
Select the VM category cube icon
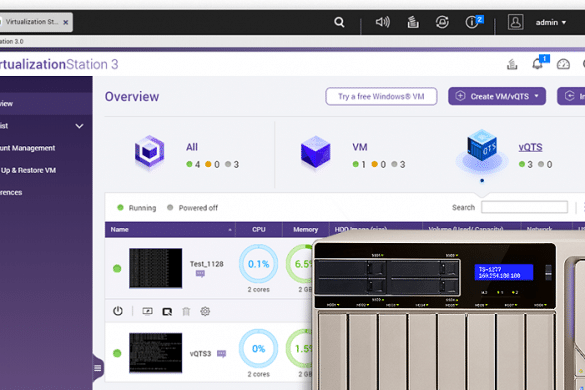click(316, 152)
